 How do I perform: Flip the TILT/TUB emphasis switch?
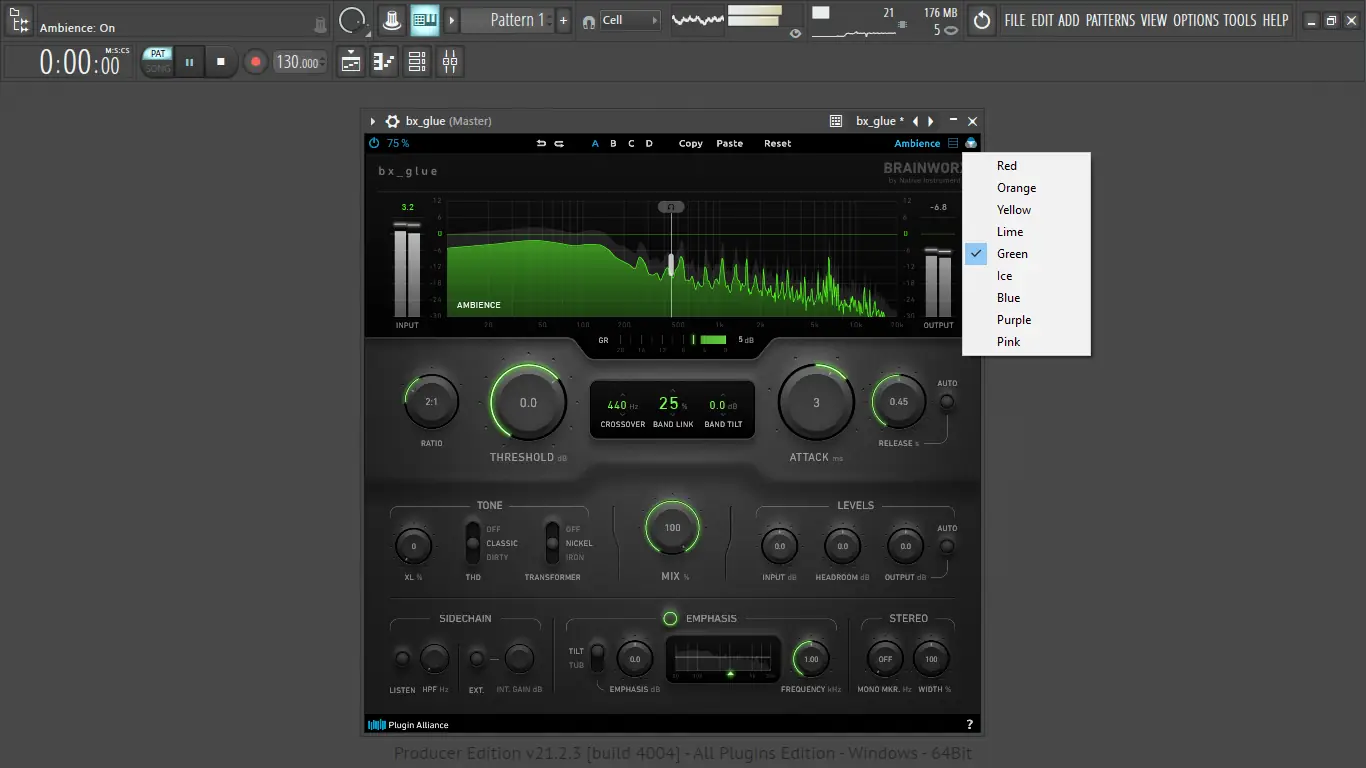[598, 657]
